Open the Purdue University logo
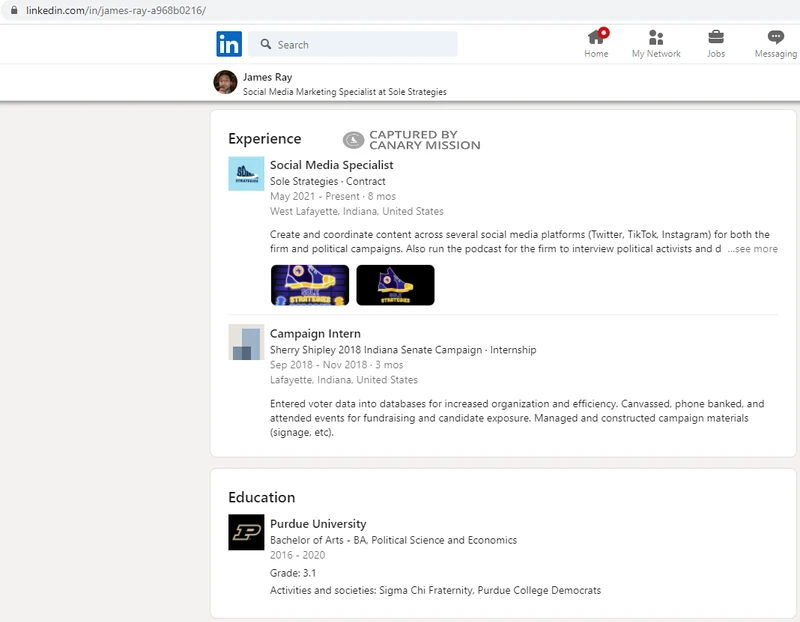The height and width of the screenshot is (622, 800). pos(246,532)
